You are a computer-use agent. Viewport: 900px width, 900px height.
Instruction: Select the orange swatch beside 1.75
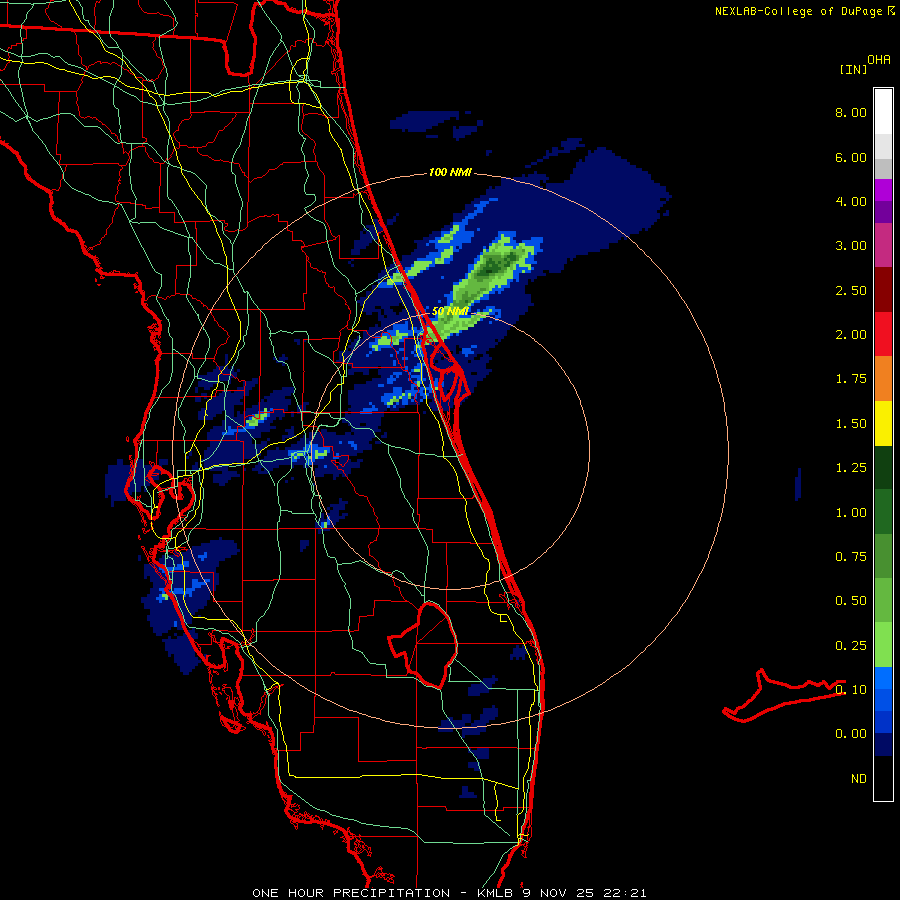(x=883, y=379)
